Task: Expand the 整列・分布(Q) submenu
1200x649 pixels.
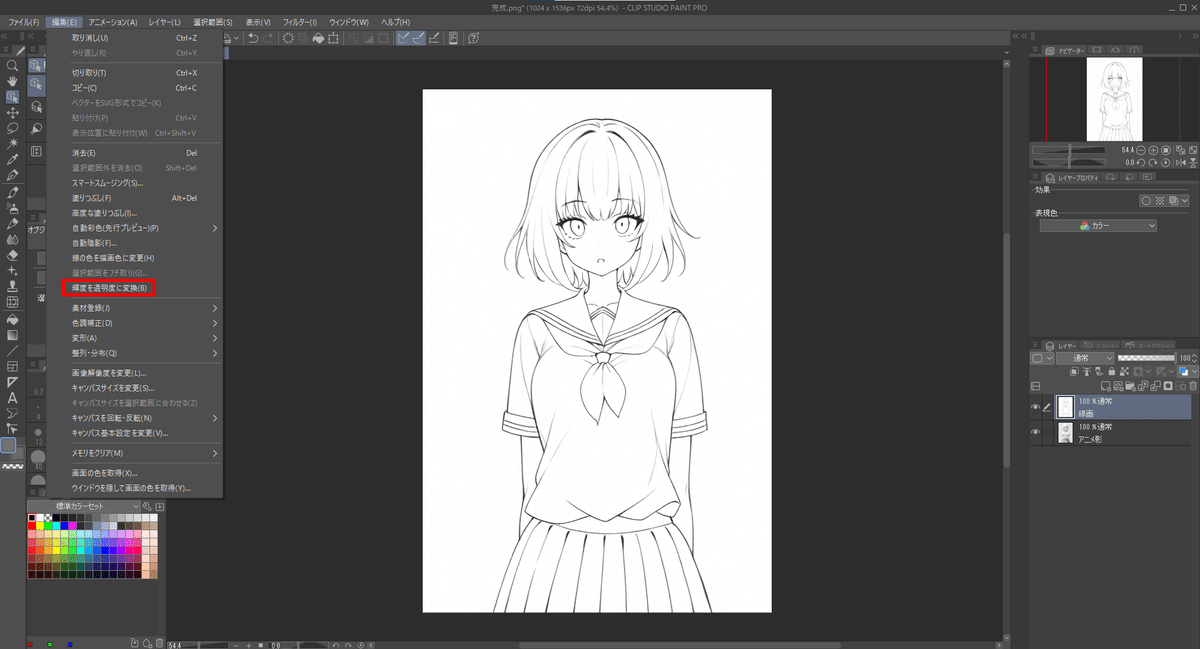Action: click(145, 353)
